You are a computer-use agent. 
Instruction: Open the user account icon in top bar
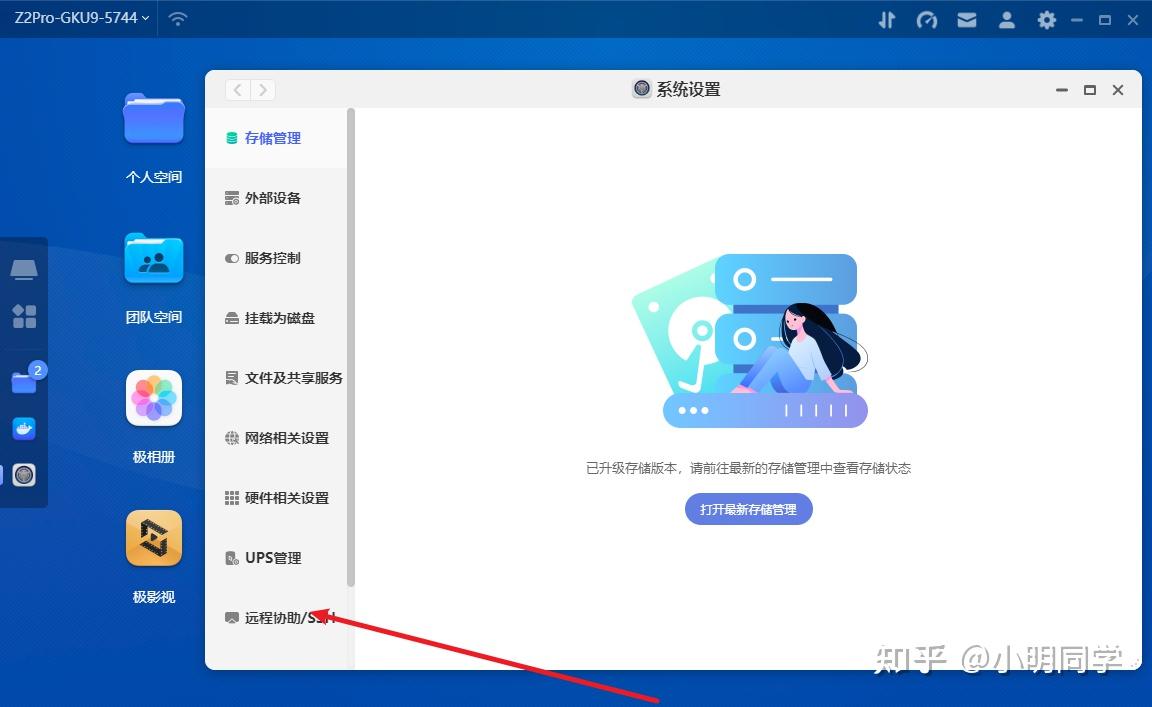(x=1006, y=18)
